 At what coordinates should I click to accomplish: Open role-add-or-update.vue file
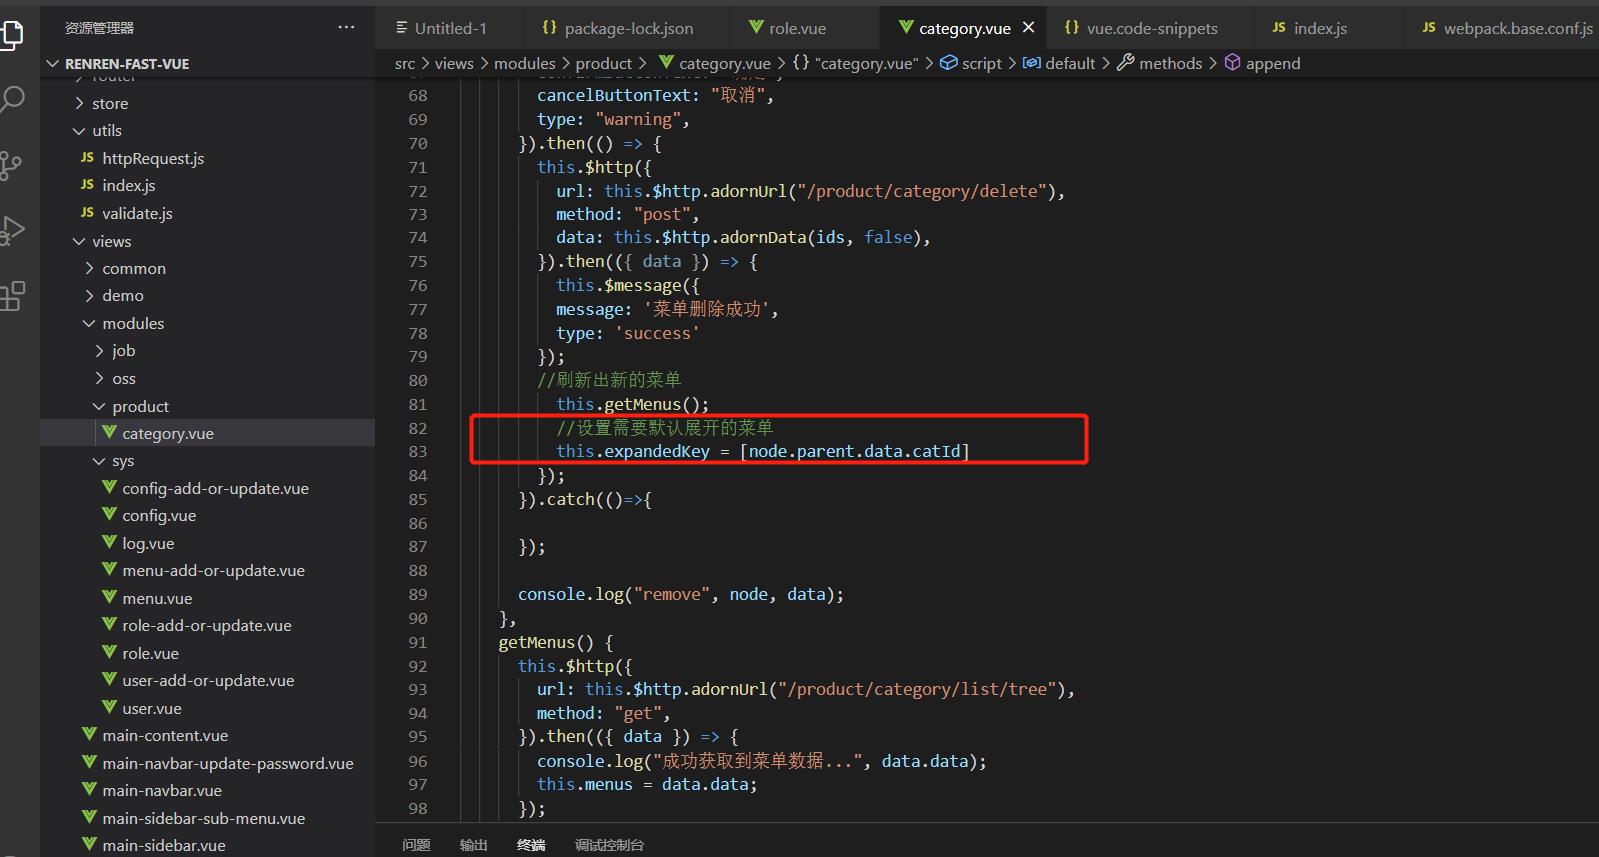pyautogui.click(x=207, y=626)
